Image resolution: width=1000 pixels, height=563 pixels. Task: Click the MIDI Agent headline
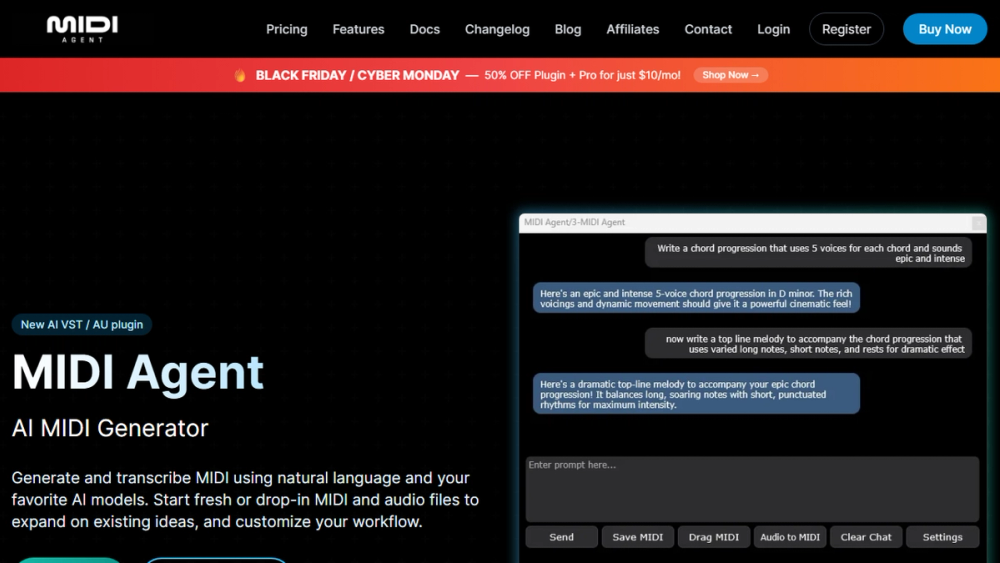tap(138, 372)
